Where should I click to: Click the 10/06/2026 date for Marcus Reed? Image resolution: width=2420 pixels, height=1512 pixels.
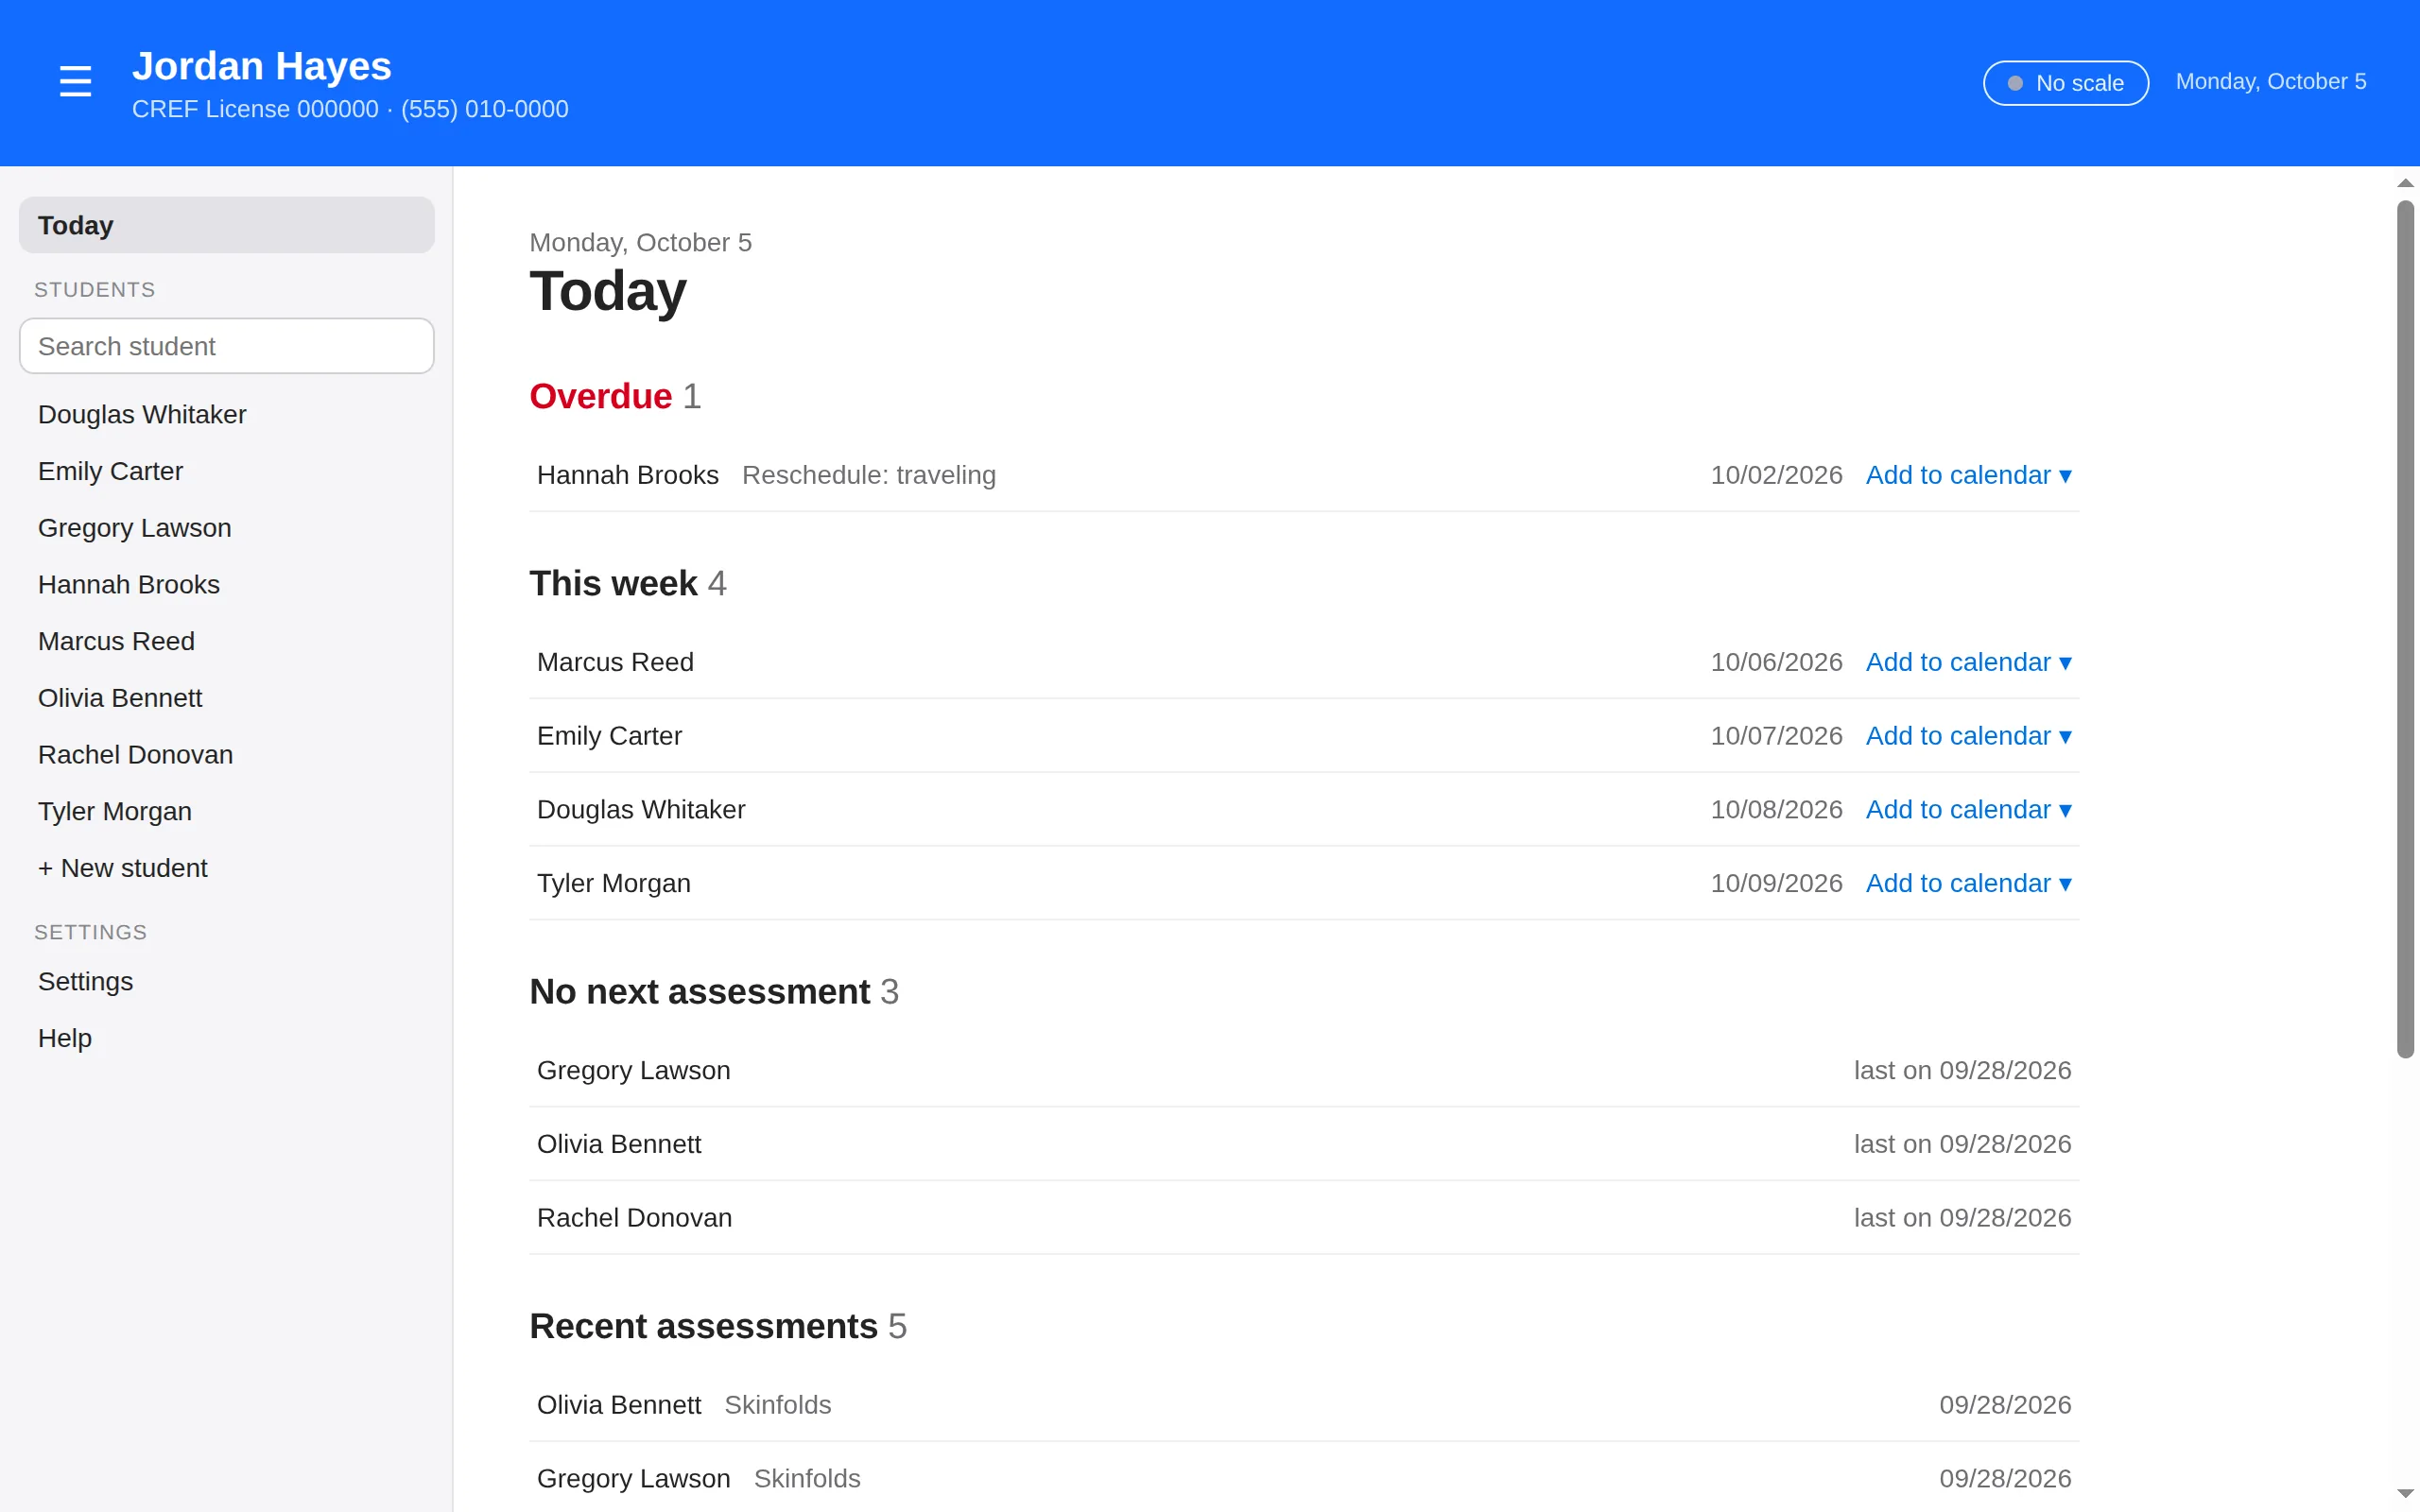1776,662
